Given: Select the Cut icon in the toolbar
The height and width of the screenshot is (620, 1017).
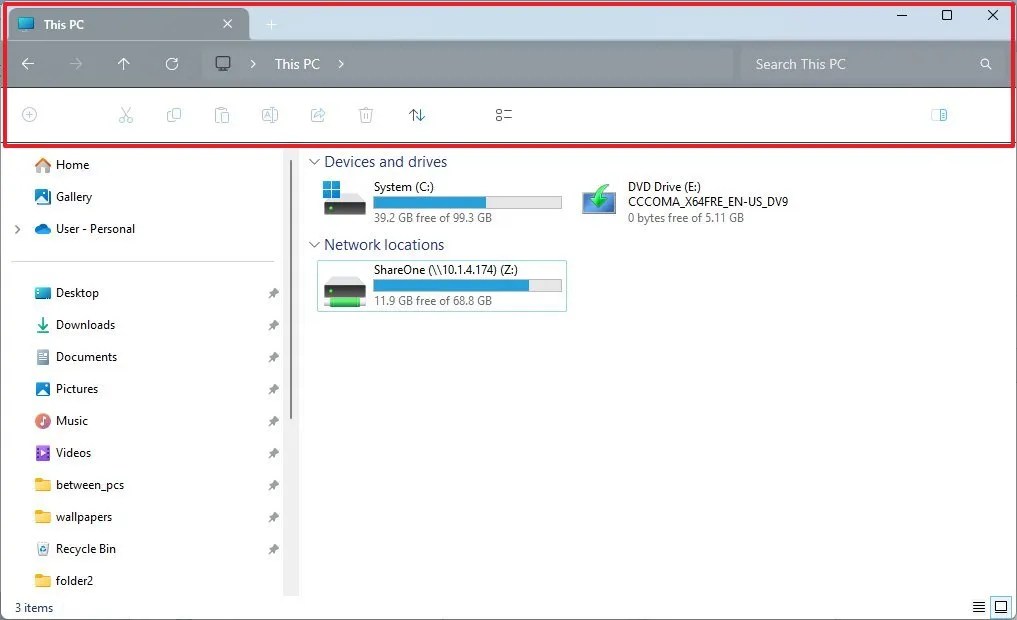Looking at the screenshot, I should [126, 115].
